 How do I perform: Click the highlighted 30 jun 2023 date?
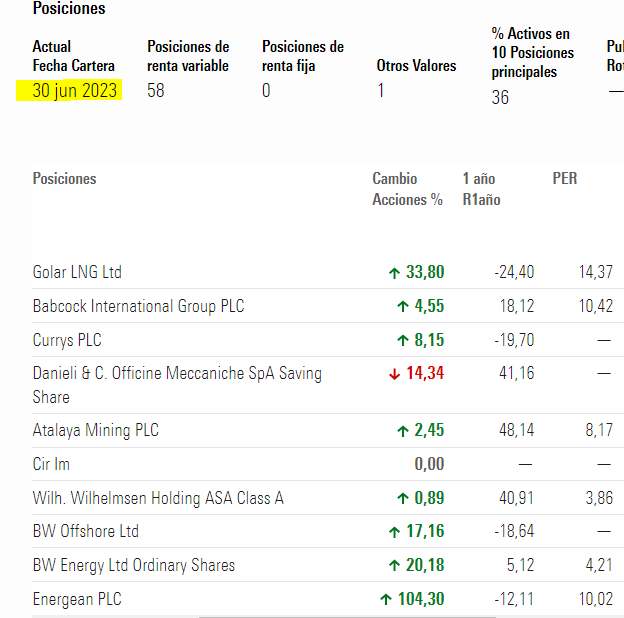(x=75, y=91)
